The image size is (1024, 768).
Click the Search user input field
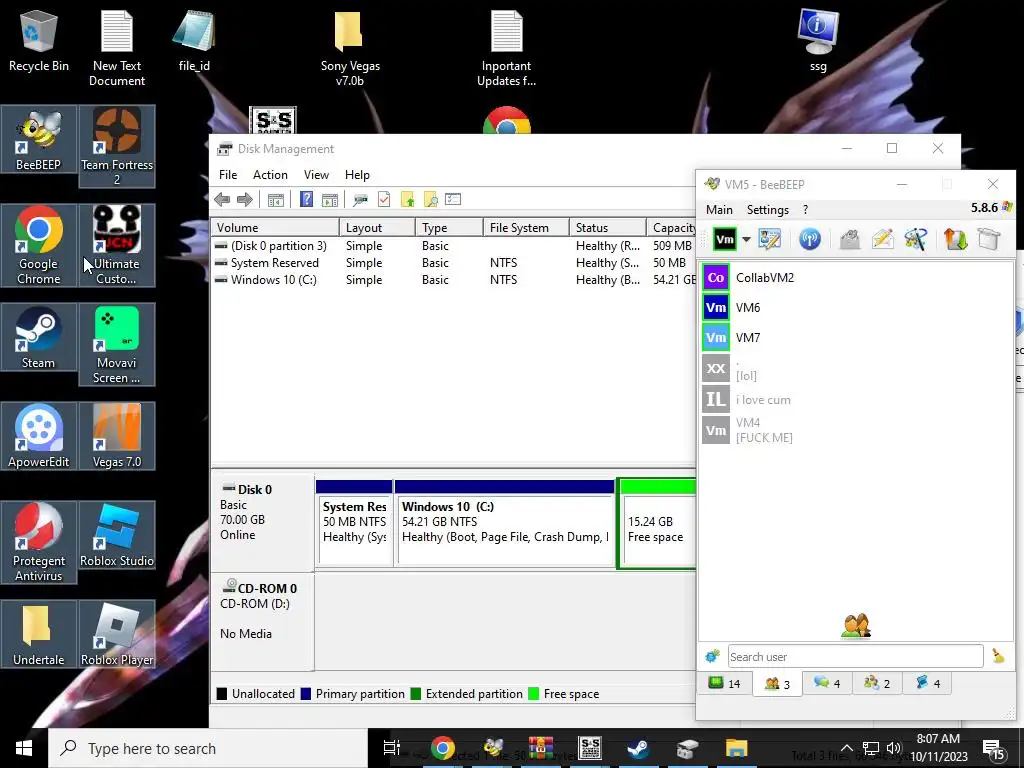[856, 656]
